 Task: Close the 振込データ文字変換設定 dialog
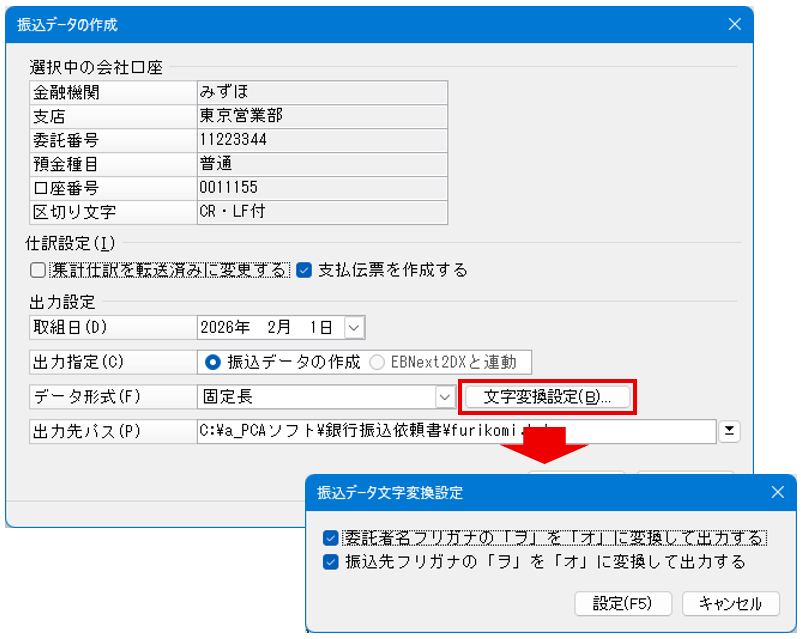pyautogui.click(x=778, y=493)
